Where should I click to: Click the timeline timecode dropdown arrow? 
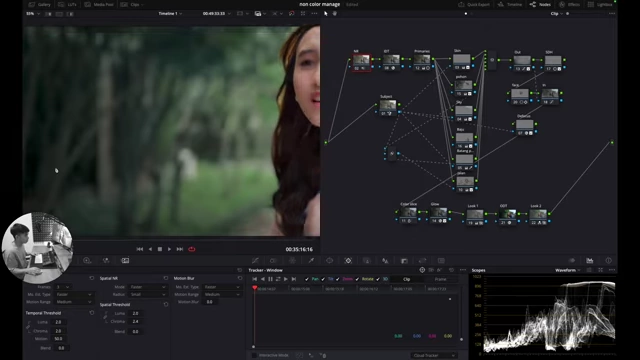click(229, 13)
